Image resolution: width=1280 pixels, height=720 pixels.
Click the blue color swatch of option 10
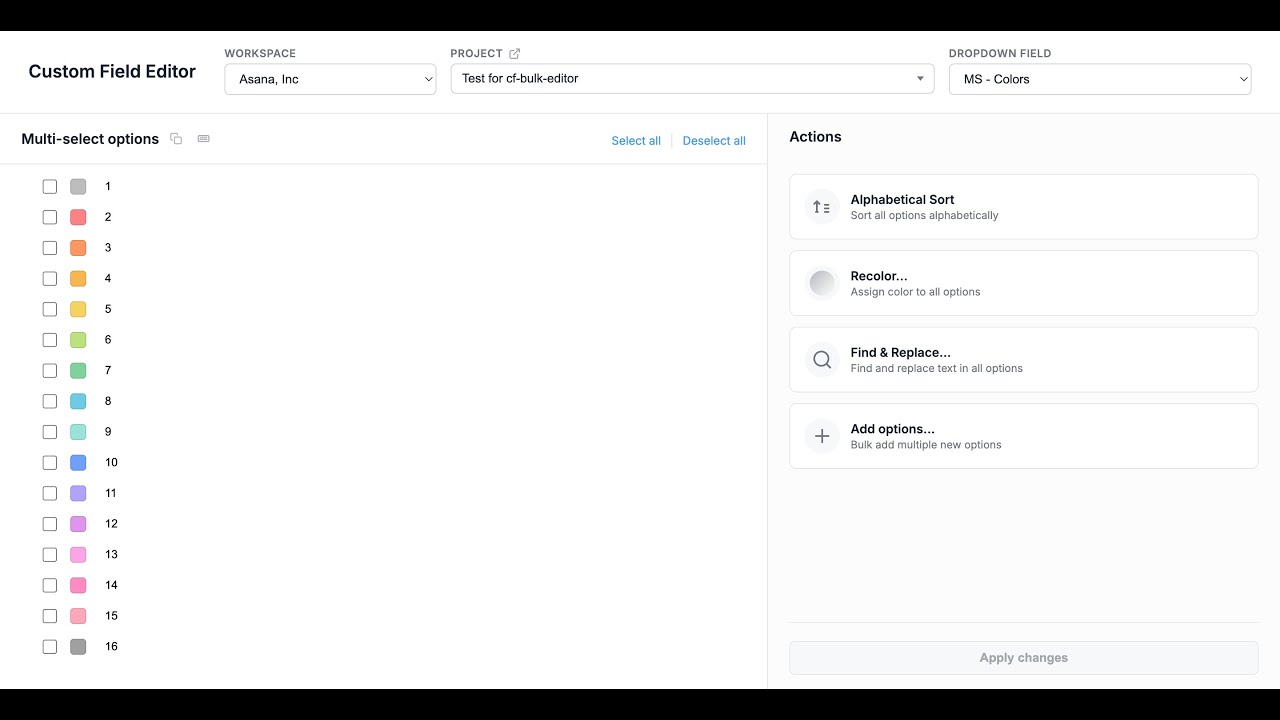(x=78, y=463)
